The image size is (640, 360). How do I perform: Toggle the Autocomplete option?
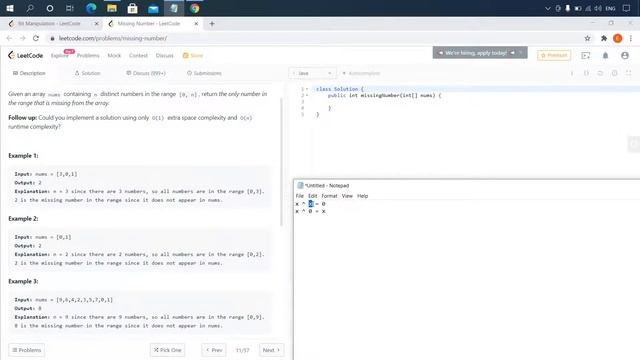361,73
